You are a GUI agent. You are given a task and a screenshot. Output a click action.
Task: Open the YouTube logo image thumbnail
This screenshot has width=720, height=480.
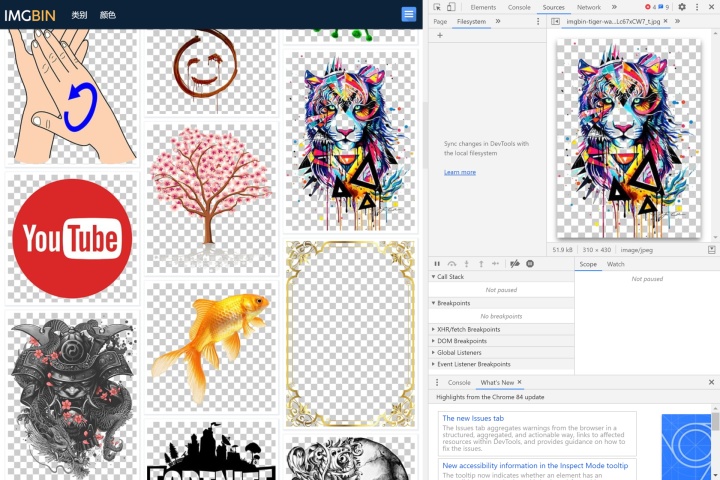pyautogui.click(x=72, y=238)
